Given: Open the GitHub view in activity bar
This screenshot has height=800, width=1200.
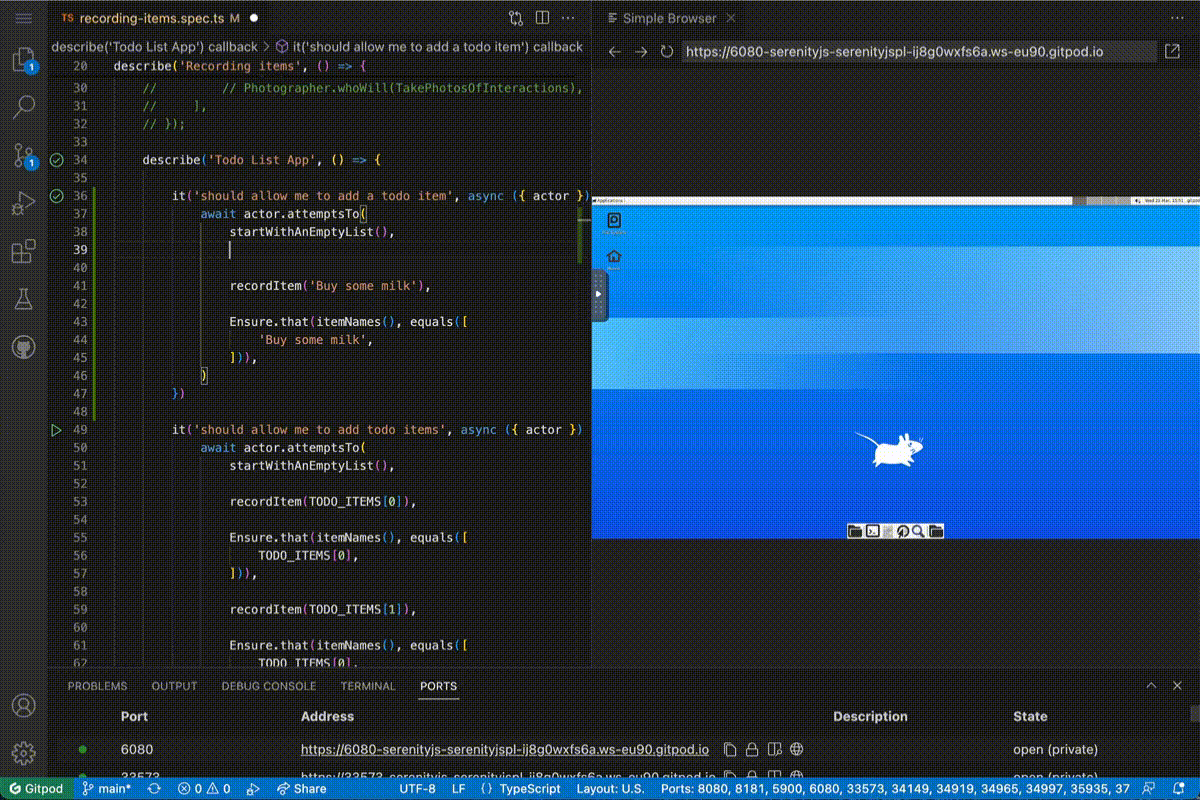Looking at the screenshot, I should click(x=24, y=347).
